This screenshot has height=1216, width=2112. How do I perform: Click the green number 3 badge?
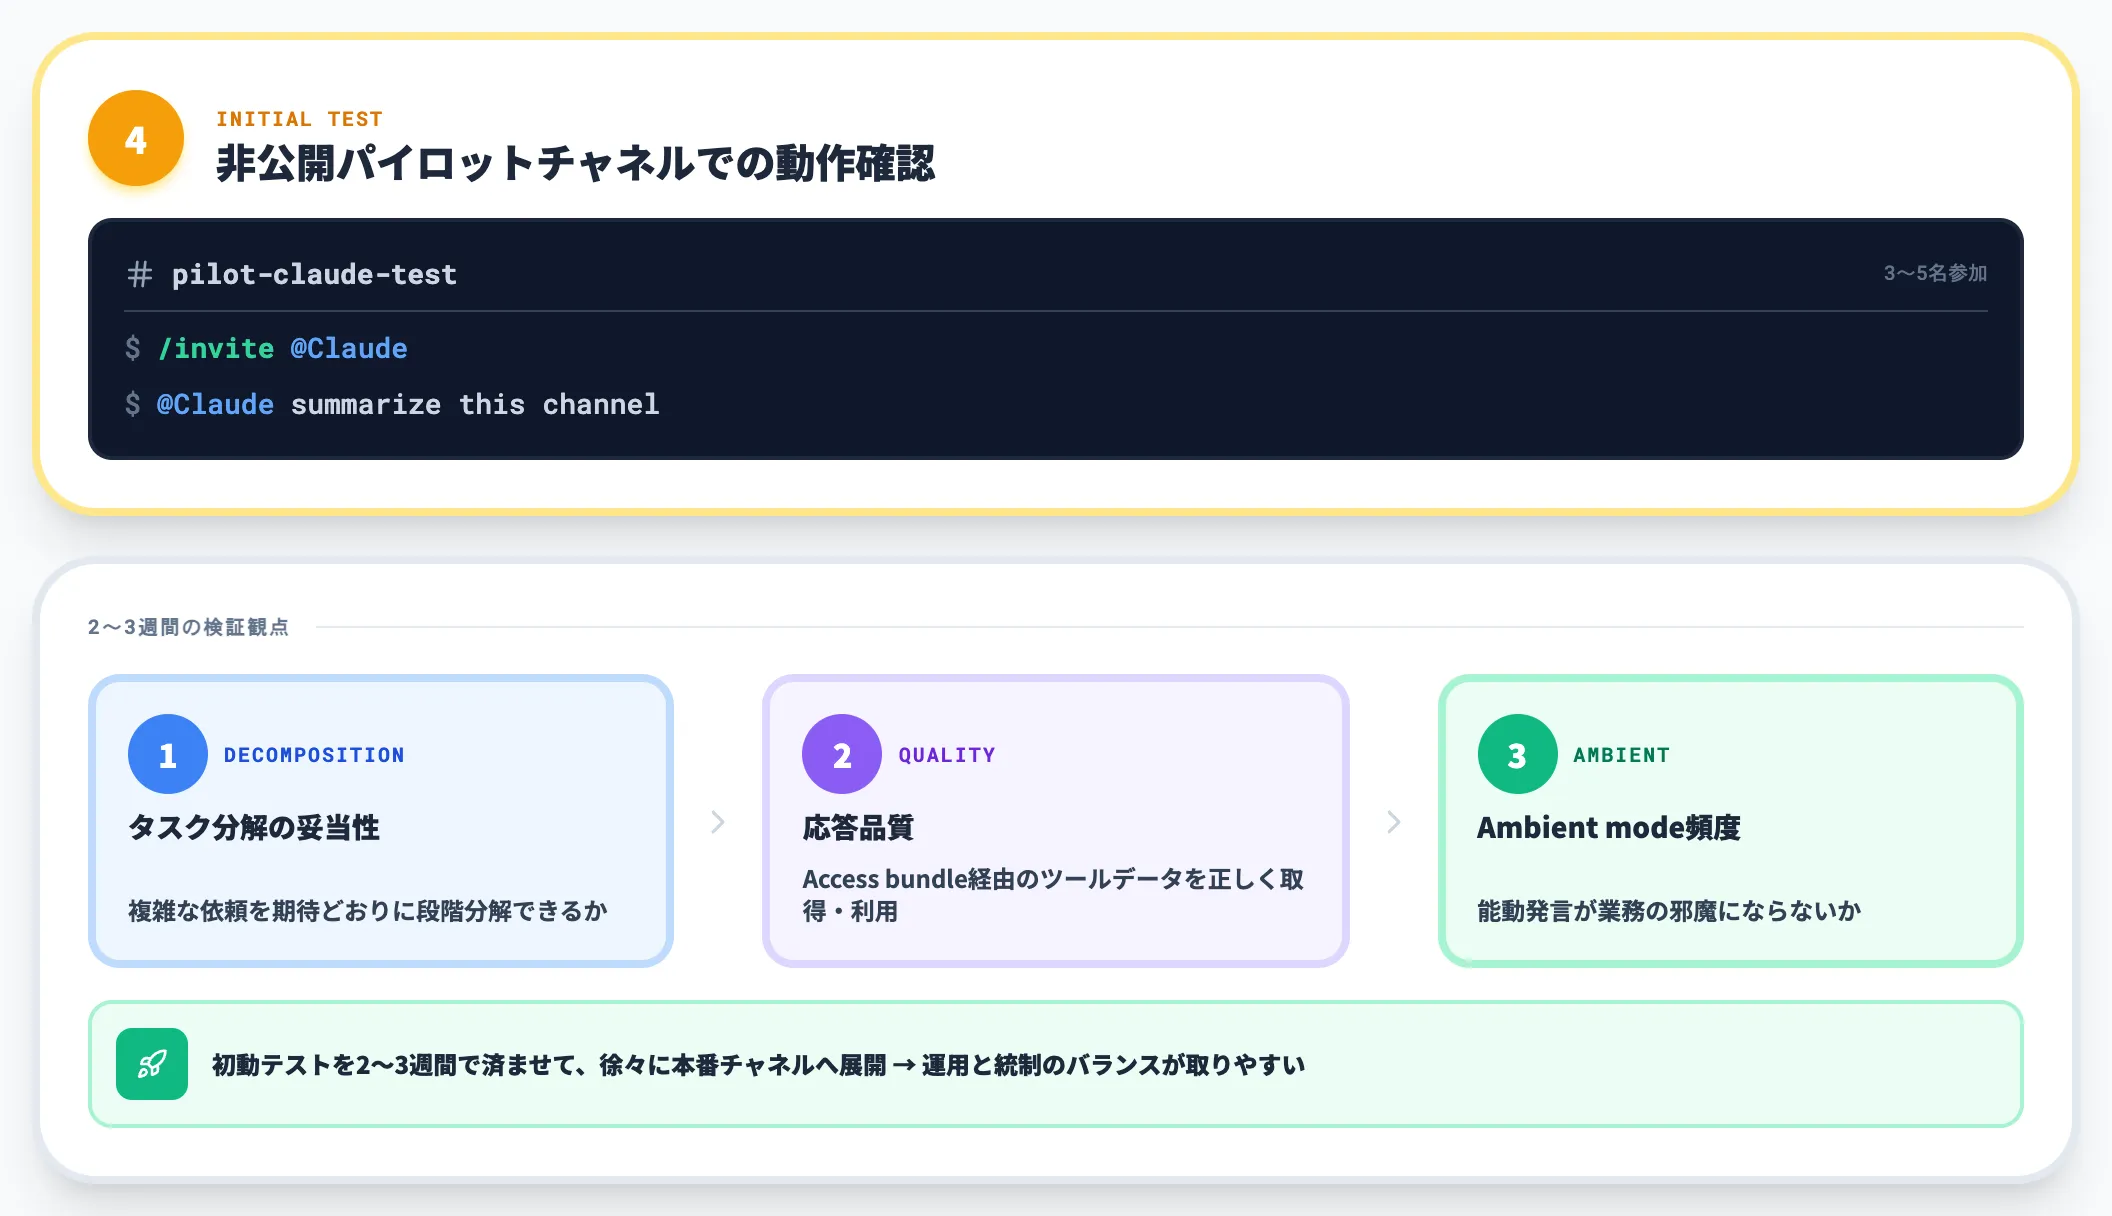click(1517, 754)
